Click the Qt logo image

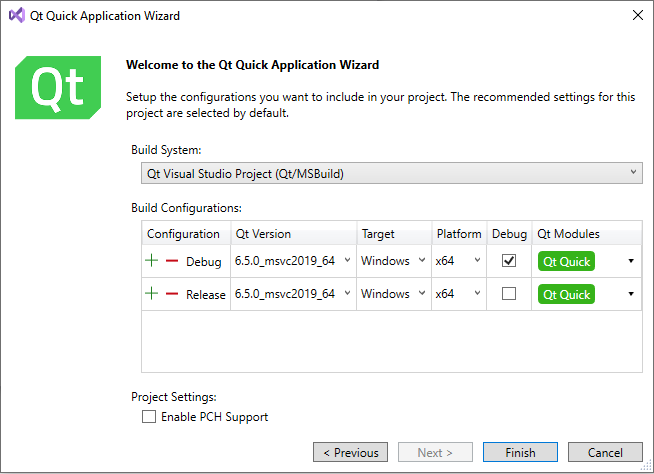pyautogui.click(x=58, y=88)
